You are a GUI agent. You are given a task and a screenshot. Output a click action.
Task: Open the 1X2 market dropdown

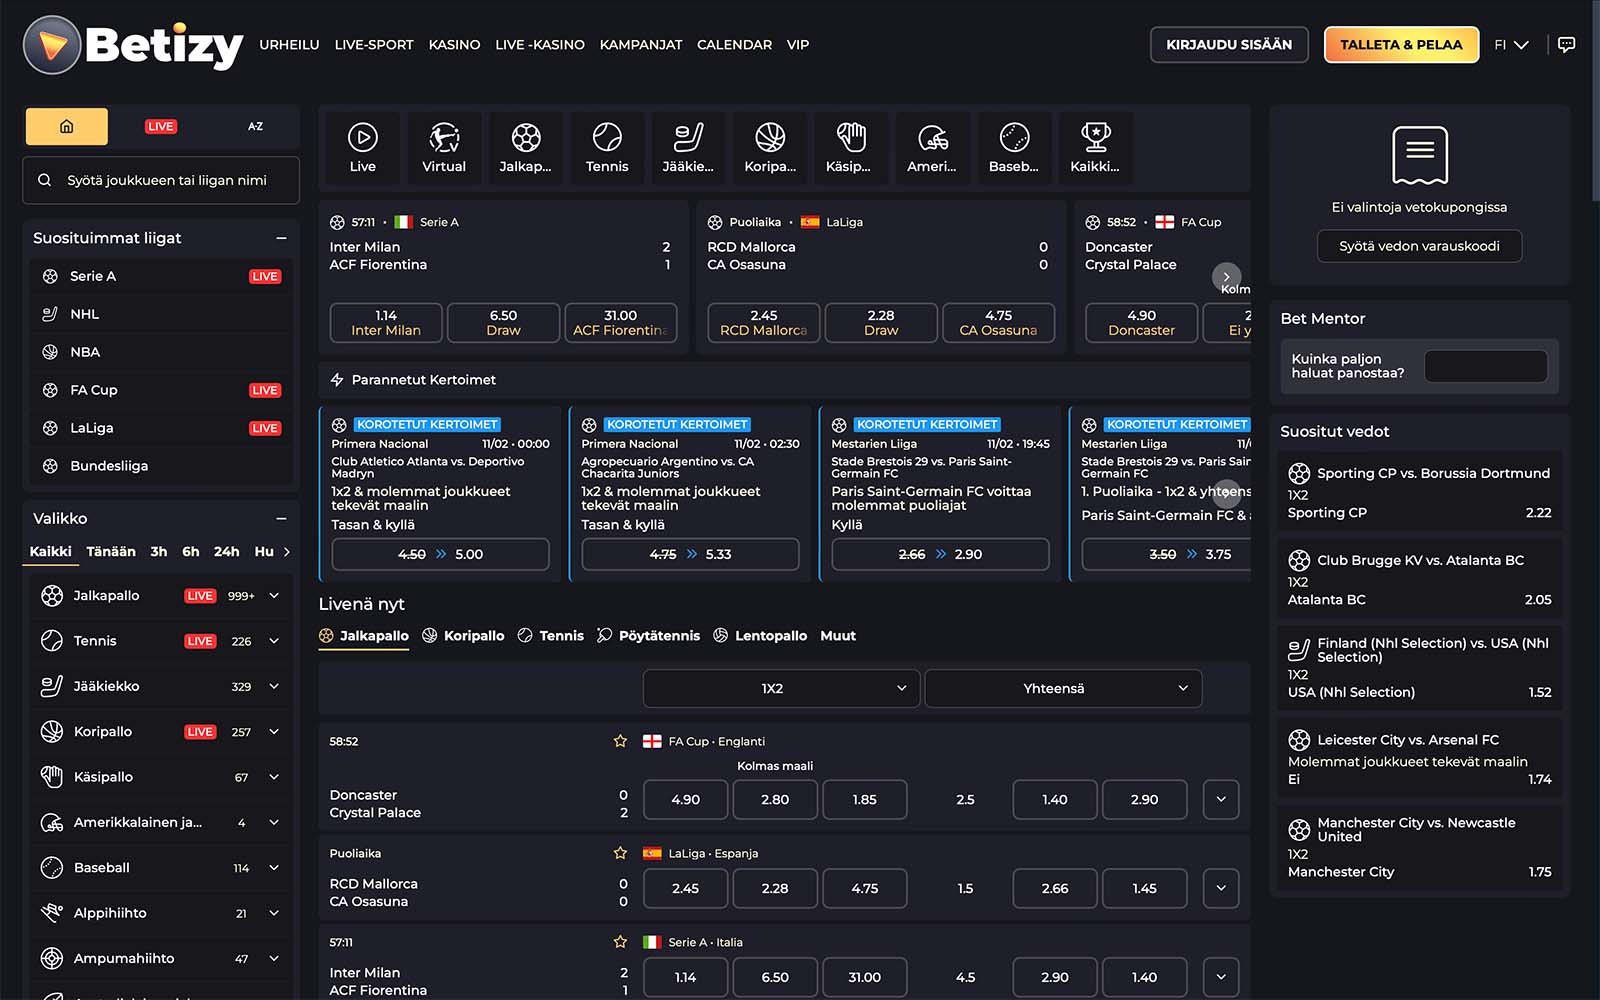[x=781, y=688]
